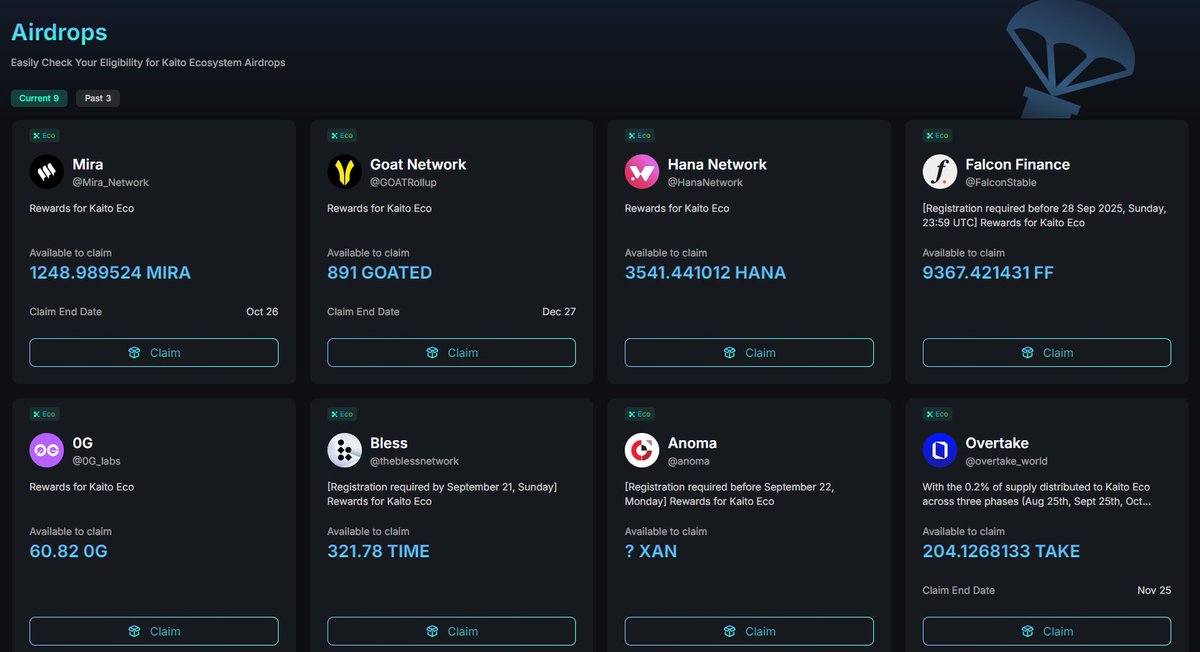Claim the MIRA airdrop
The image size is (1200, 652).
pos(154,353)
